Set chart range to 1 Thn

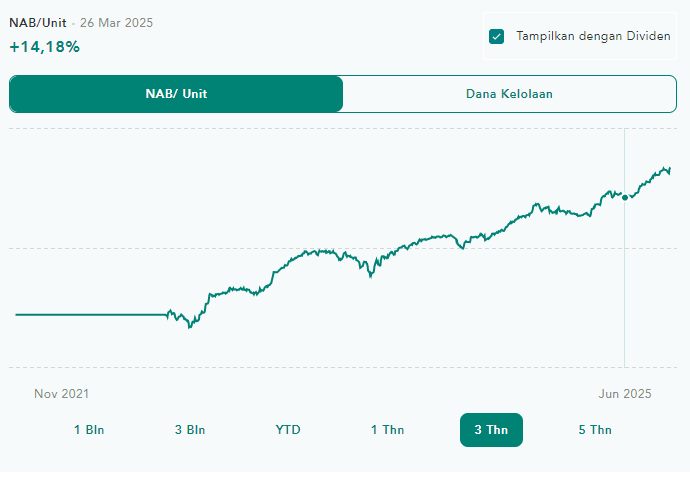388,430
